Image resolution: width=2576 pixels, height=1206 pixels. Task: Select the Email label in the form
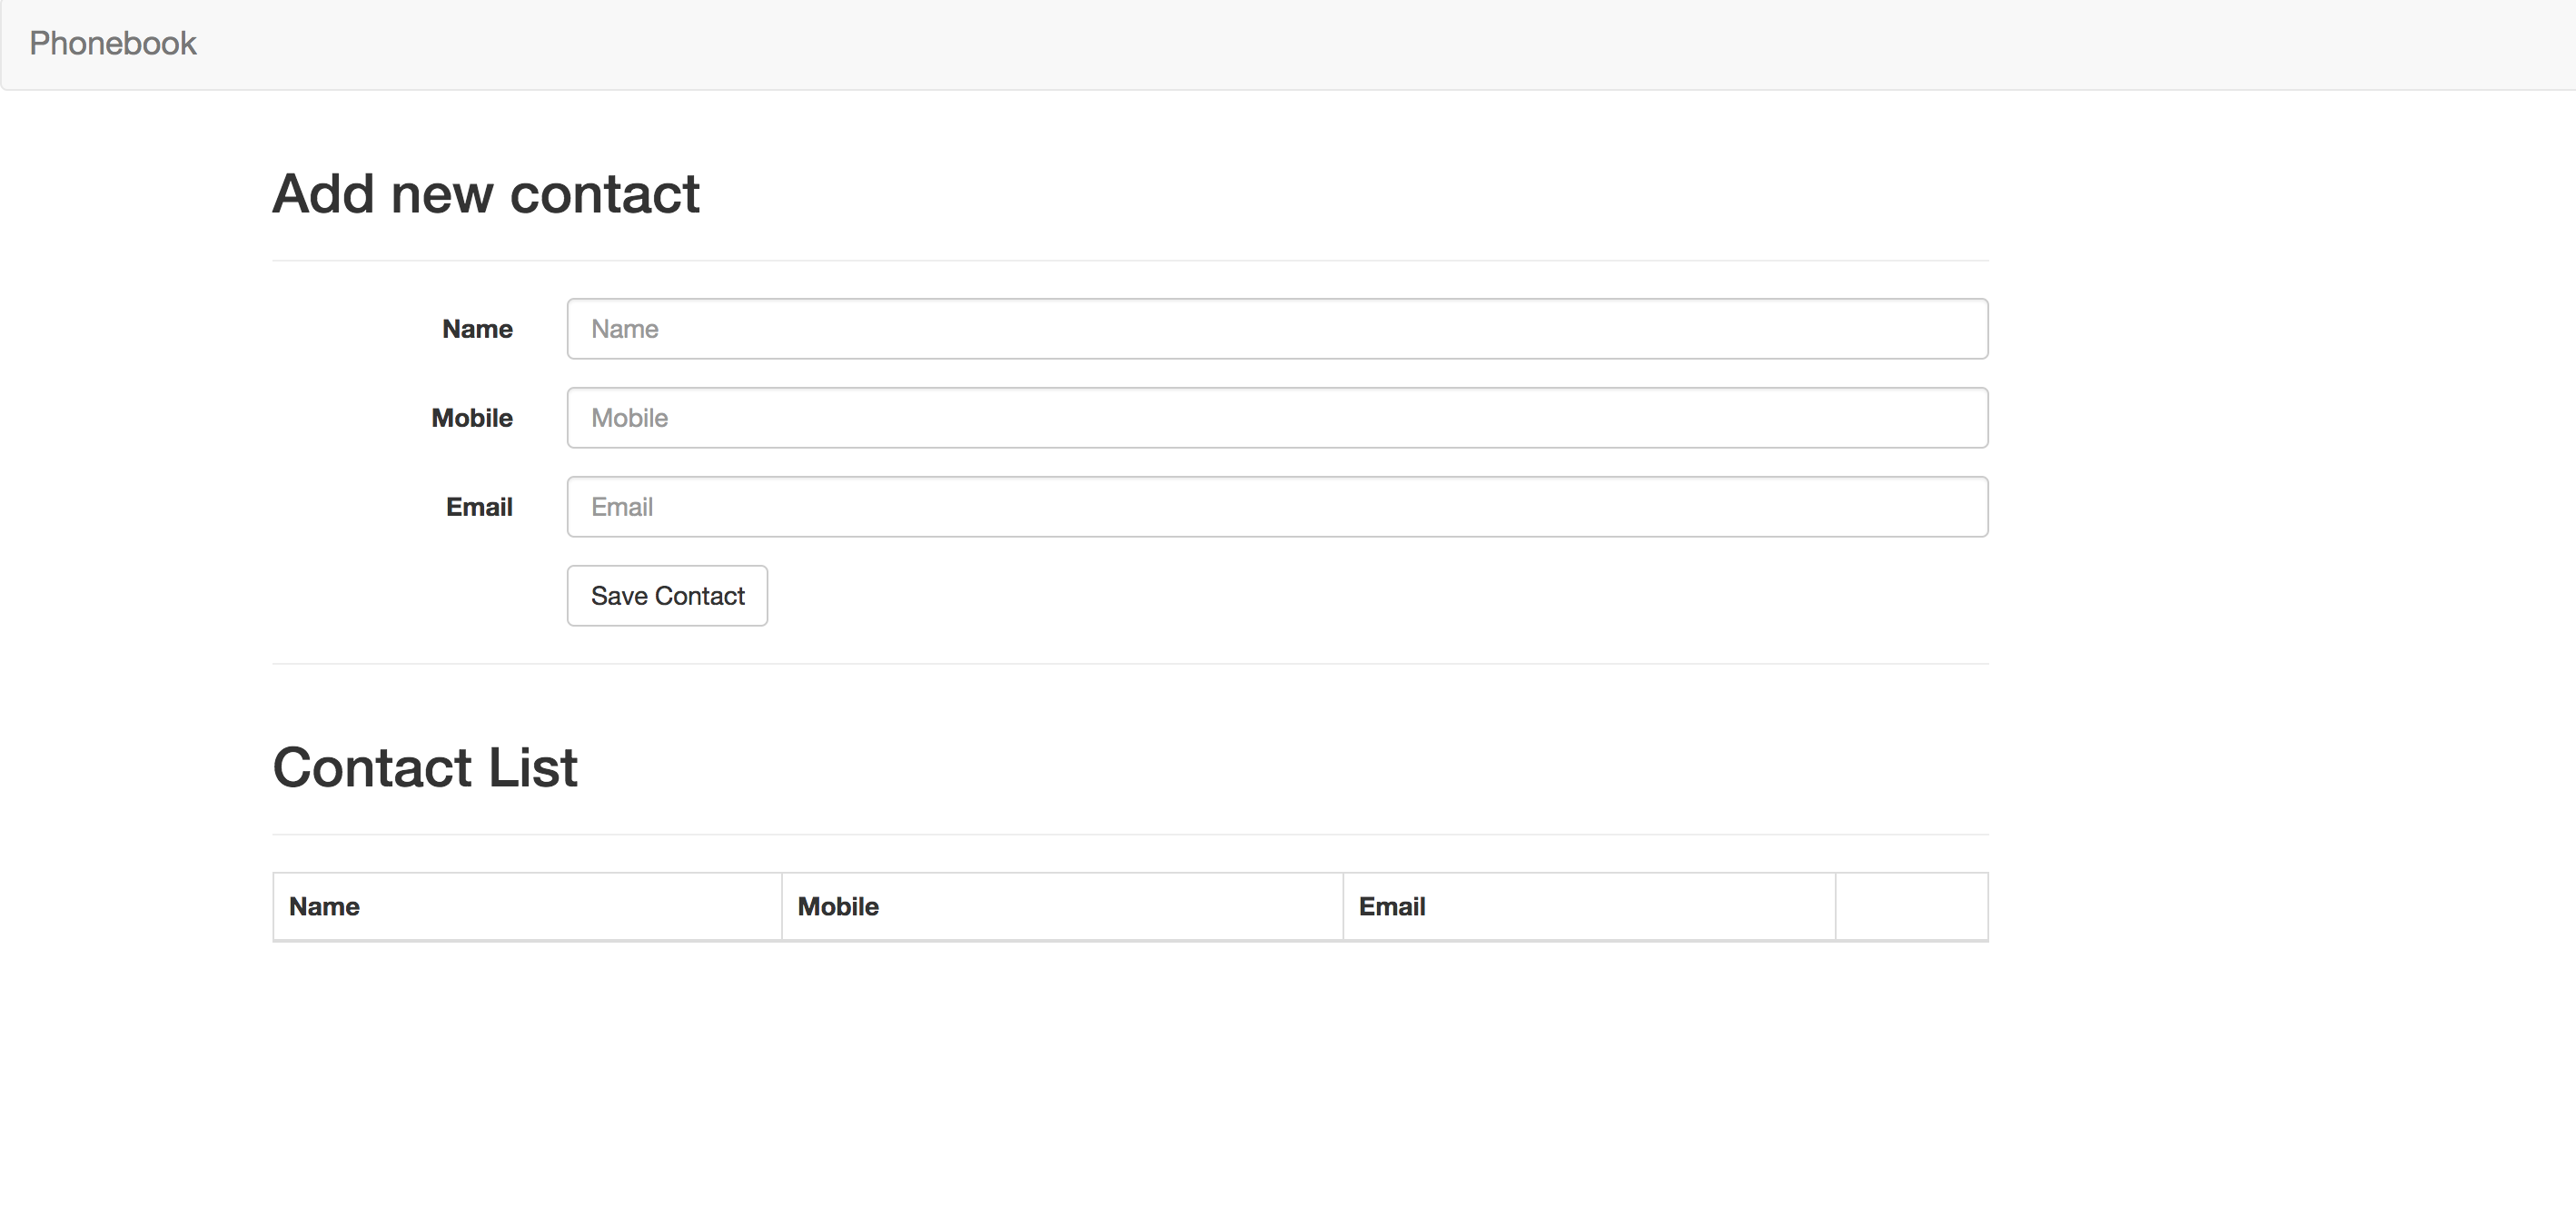click(479, 506)
